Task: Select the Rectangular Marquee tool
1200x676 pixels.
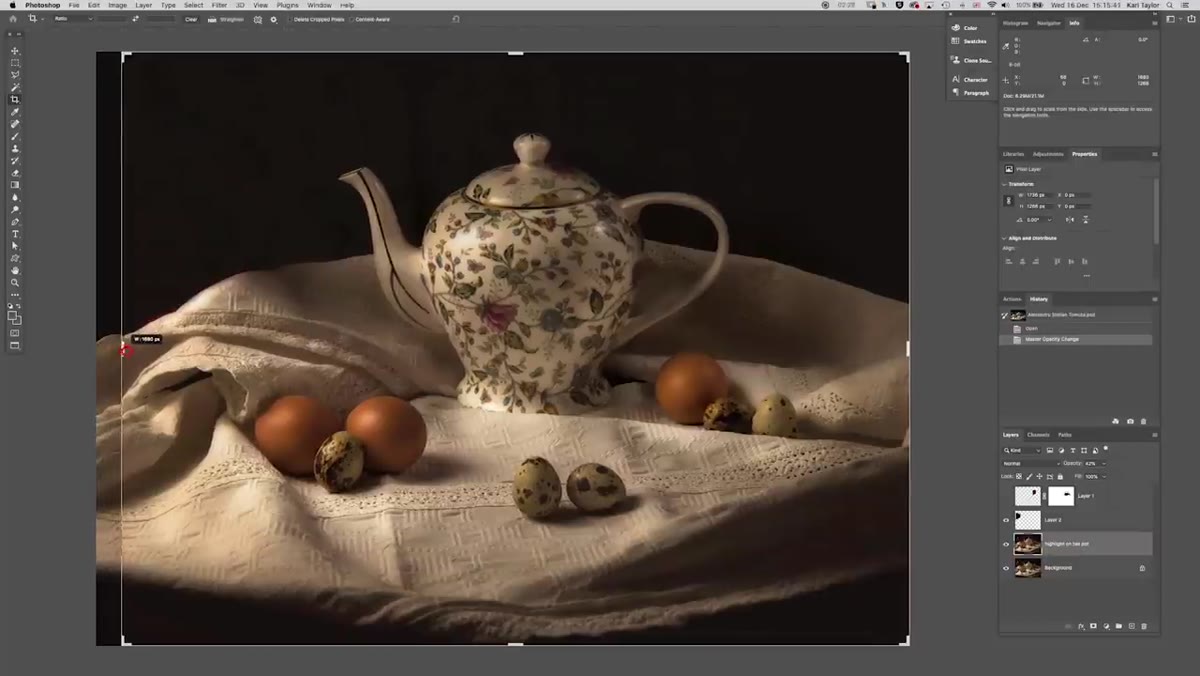Action: (x=15, y=63)
